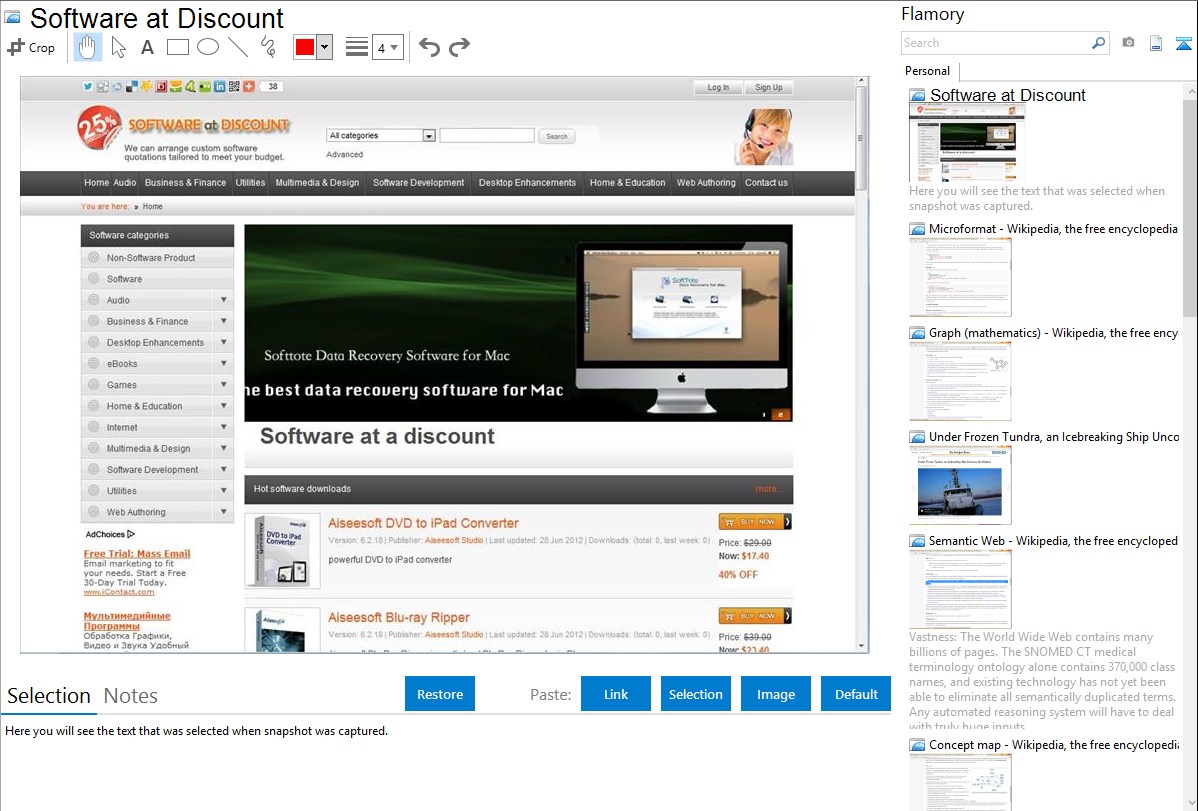Click the Default paste button
This screenshot has width=1198, height=811.
click(856, 694)
